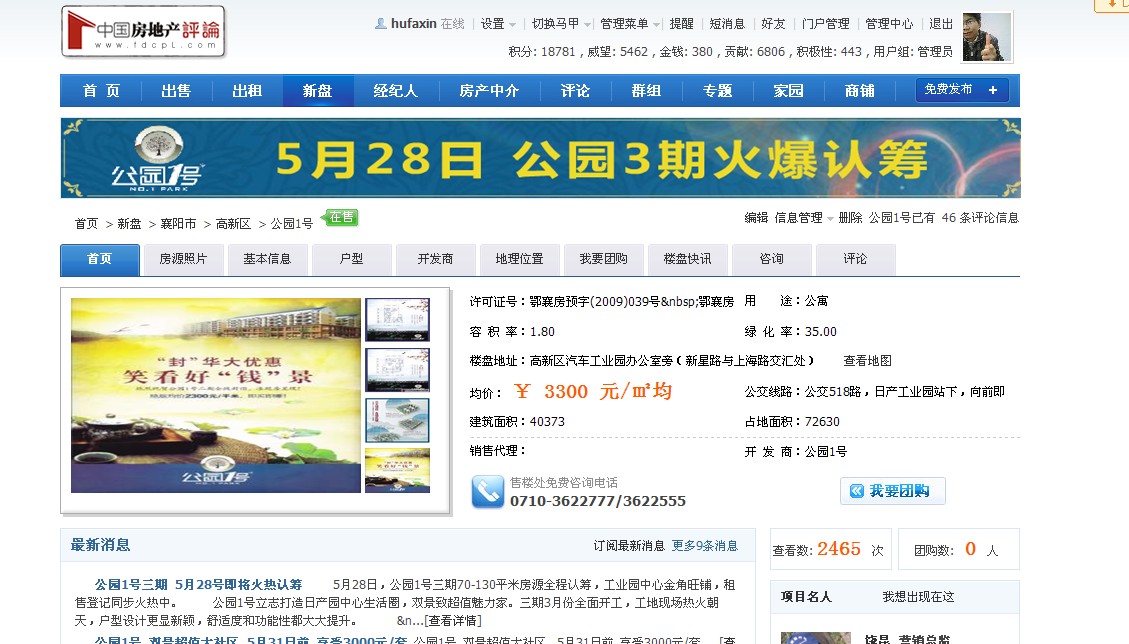Select the third site-plan thumbnail

pos(397,420)
